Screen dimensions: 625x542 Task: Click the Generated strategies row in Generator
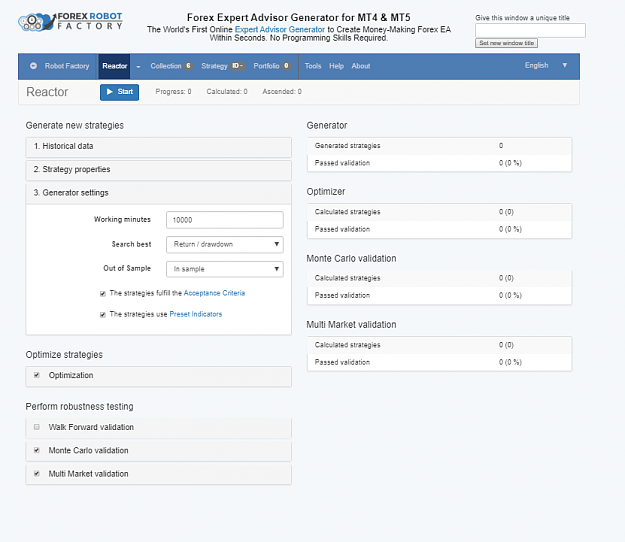(x=439, y=146)
